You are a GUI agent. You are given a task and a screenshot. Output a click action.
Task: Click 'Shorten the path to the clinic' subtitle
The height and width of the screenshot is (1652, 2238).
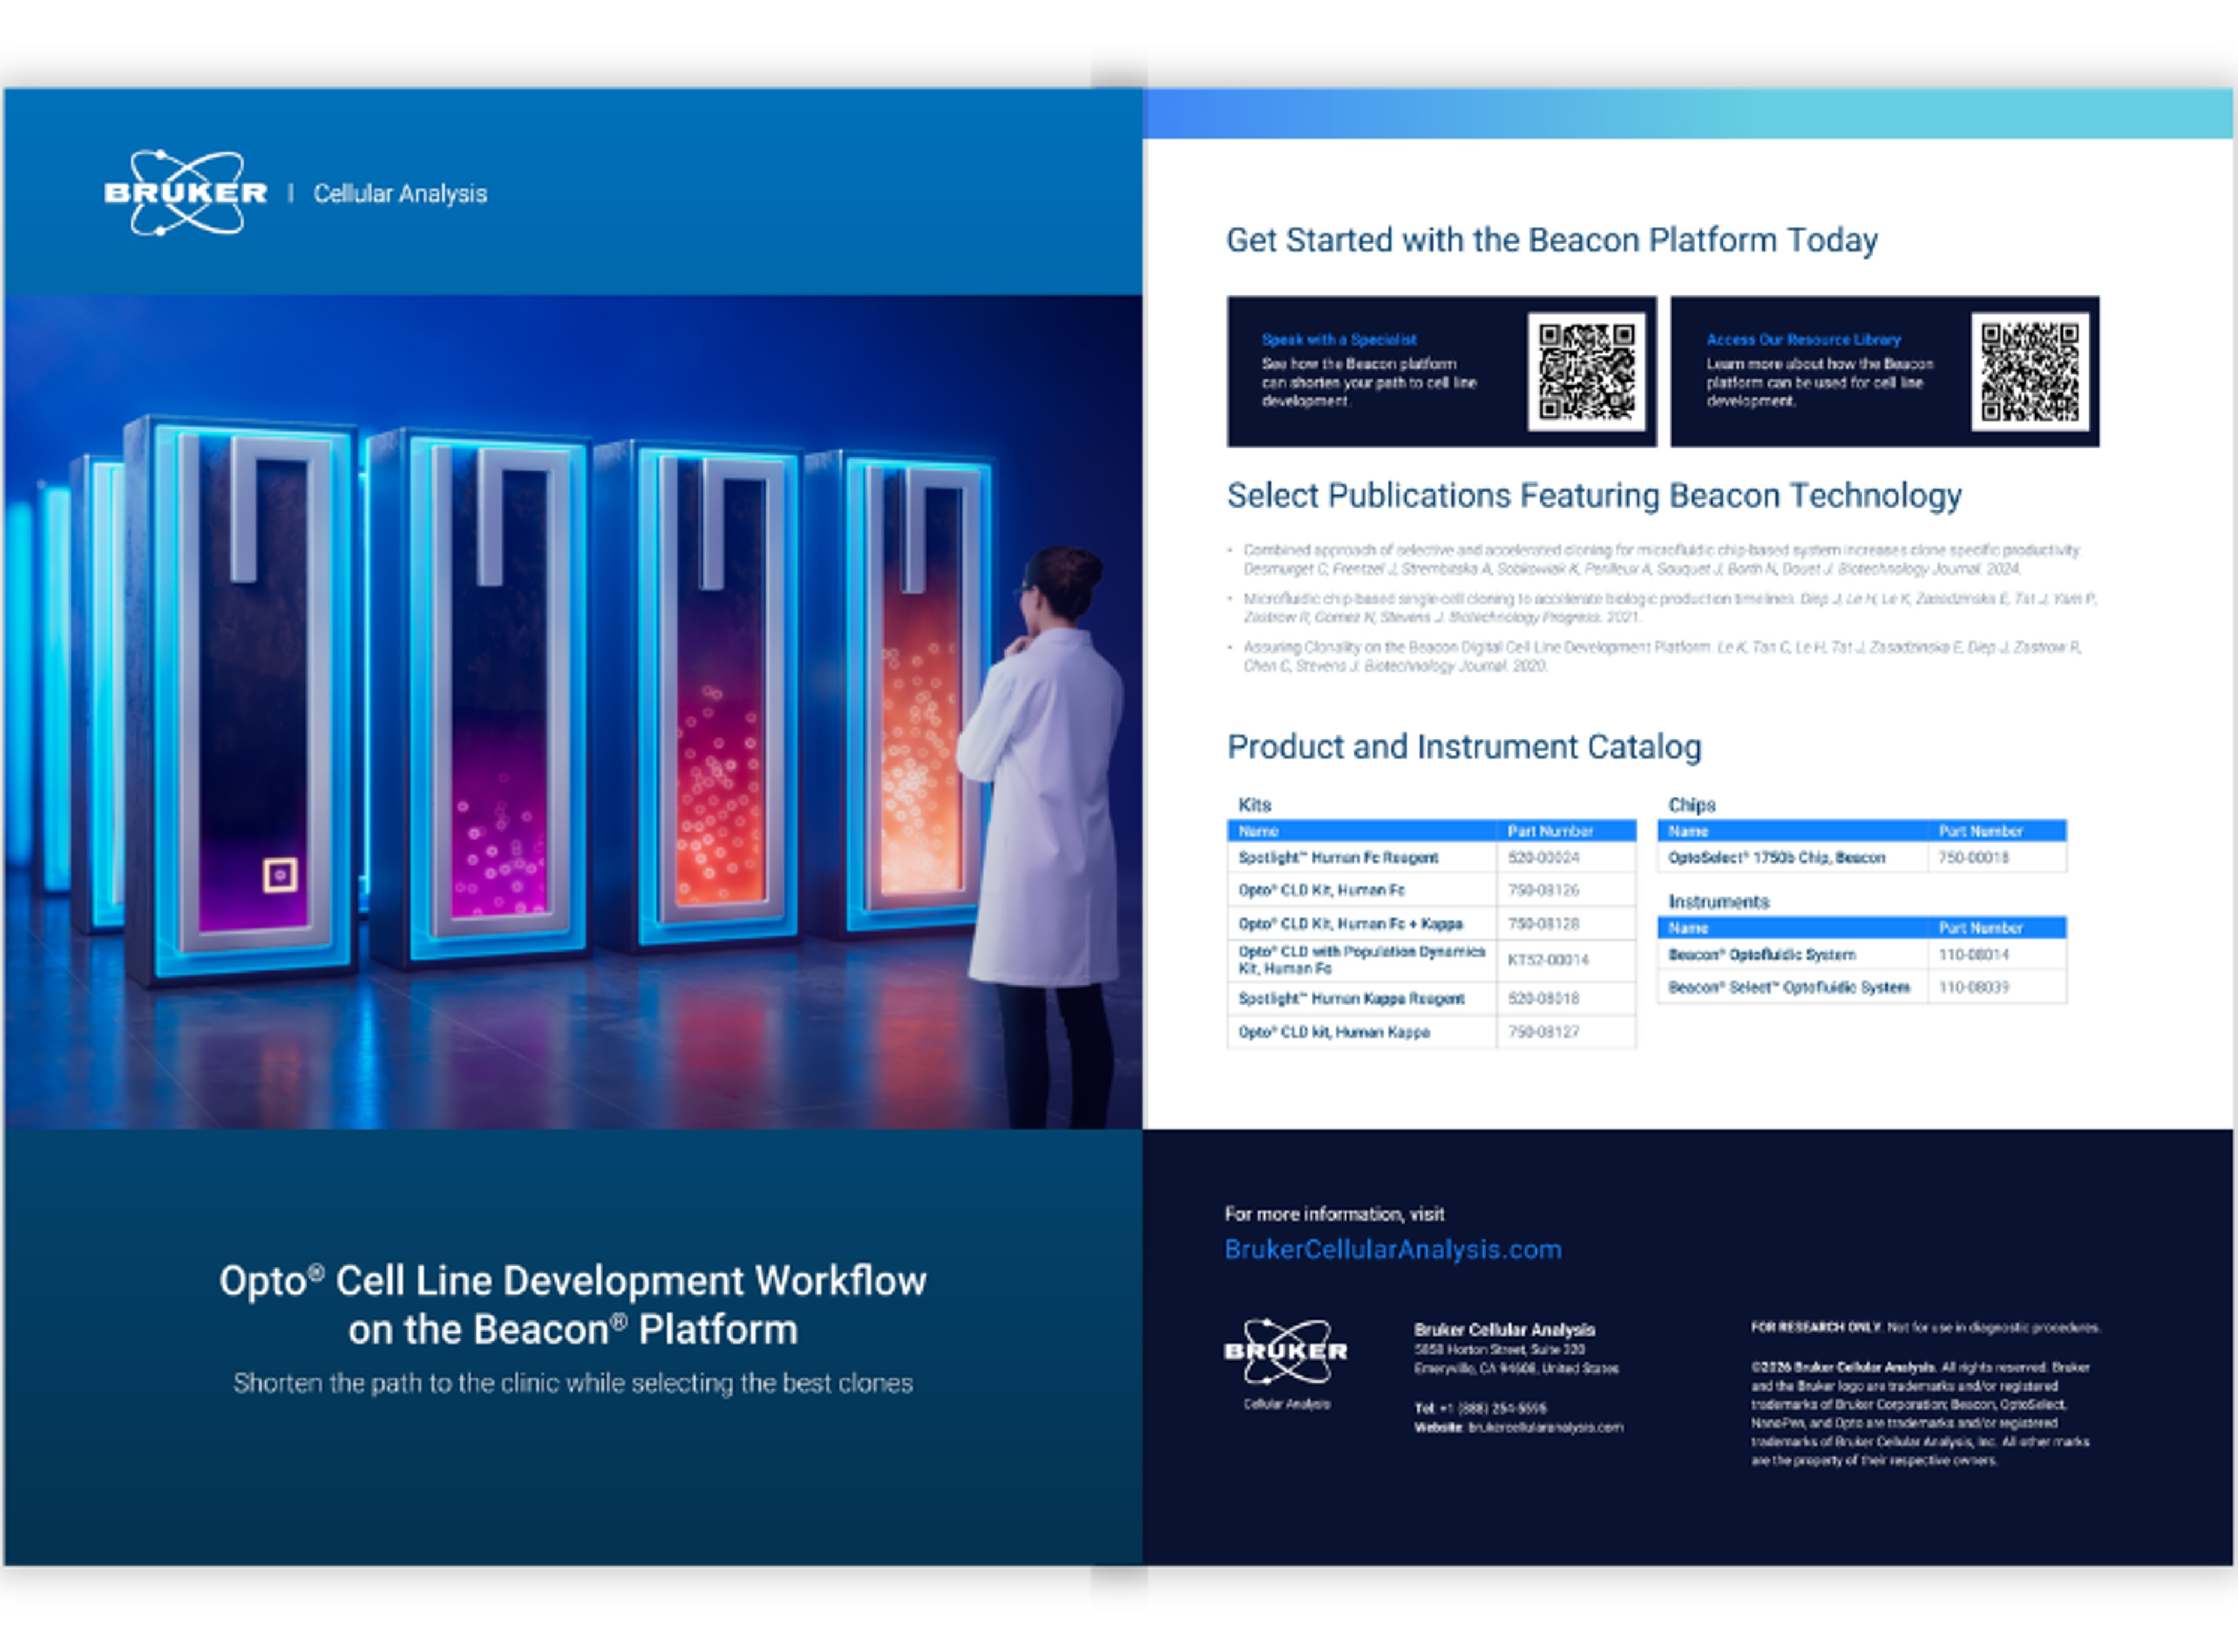coord(573,1383)
